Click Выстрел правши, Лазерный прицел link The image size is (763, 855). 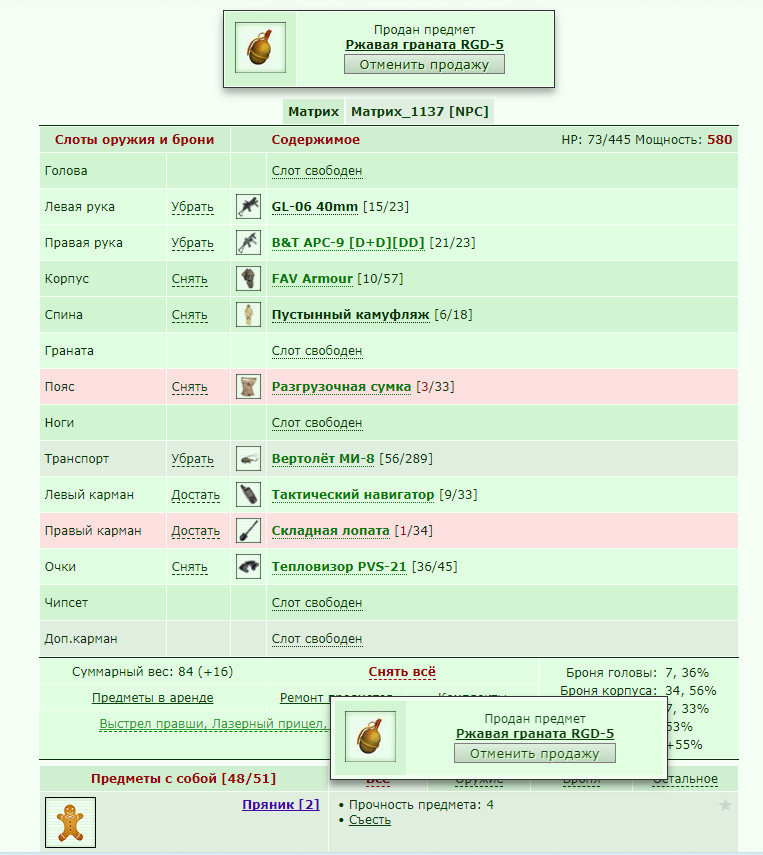[213, 724]
